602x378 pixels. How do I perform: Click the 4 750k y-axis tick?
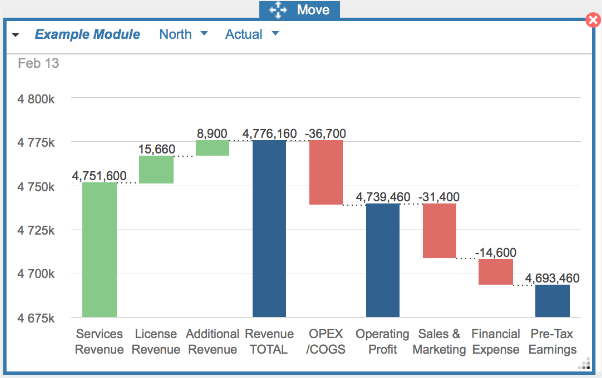[x=36, y=187]
